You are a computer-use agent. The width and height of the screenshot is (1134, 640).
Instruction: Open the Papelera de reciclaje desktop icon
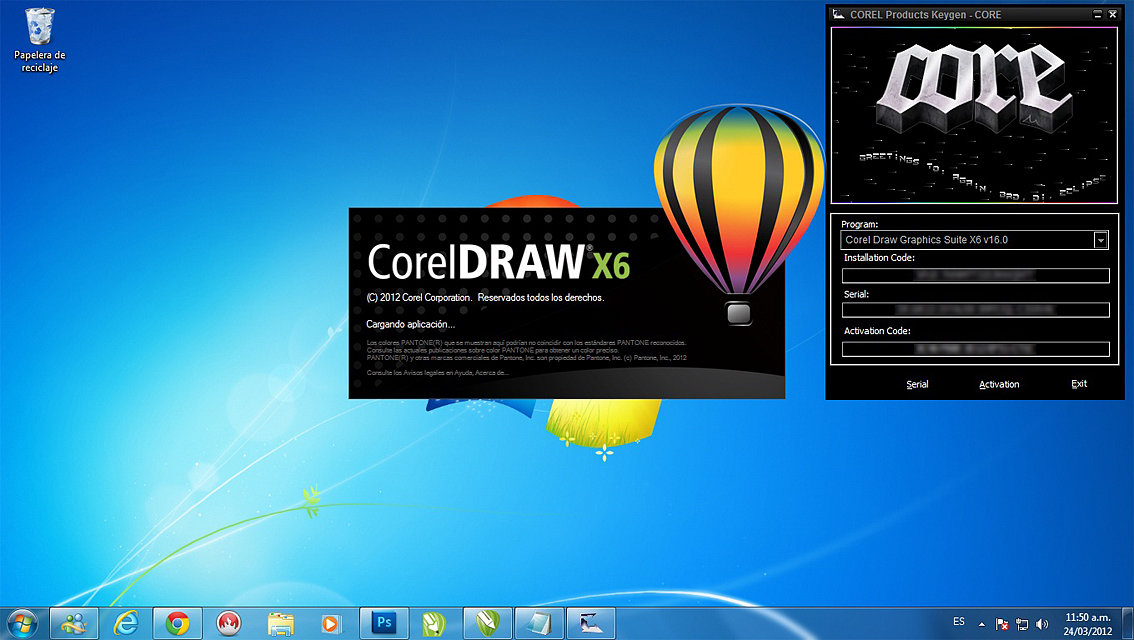[40, 40]
